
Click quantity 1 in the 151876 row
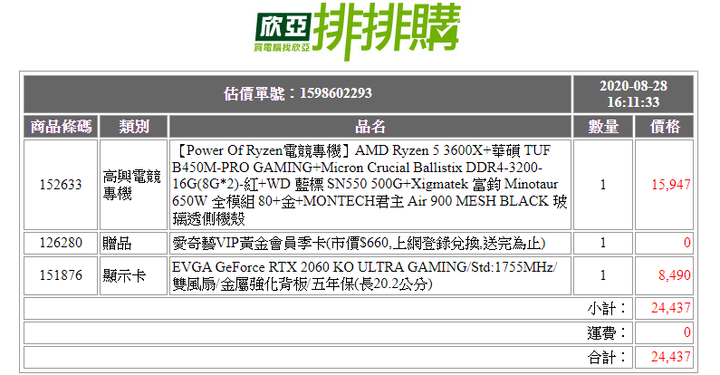click(603, 275)
